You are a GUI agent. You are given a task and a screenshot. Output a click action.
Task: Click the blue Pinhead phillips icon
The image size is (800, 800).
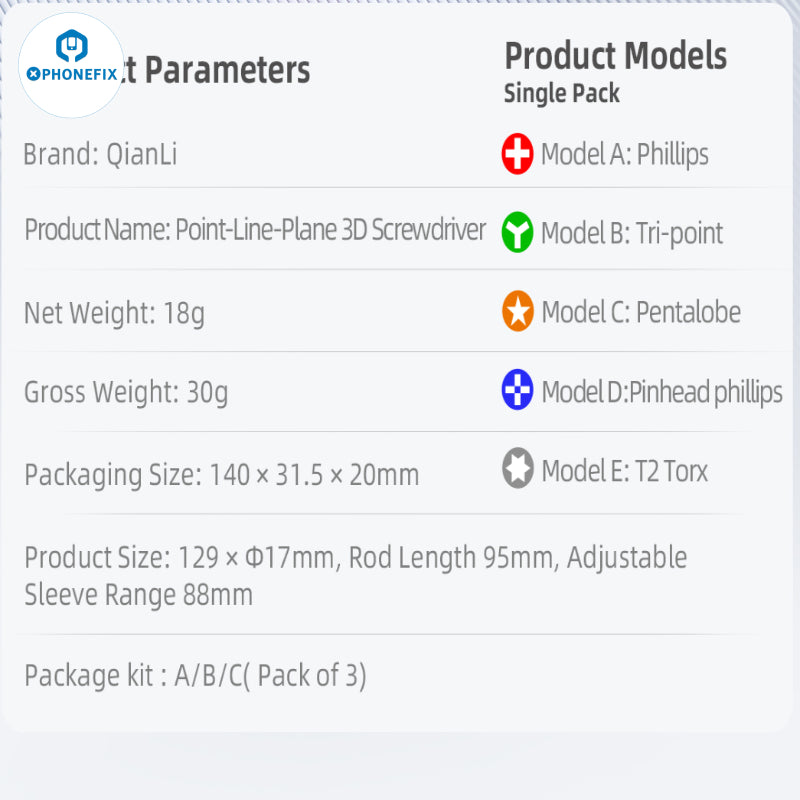click(517, 390)
